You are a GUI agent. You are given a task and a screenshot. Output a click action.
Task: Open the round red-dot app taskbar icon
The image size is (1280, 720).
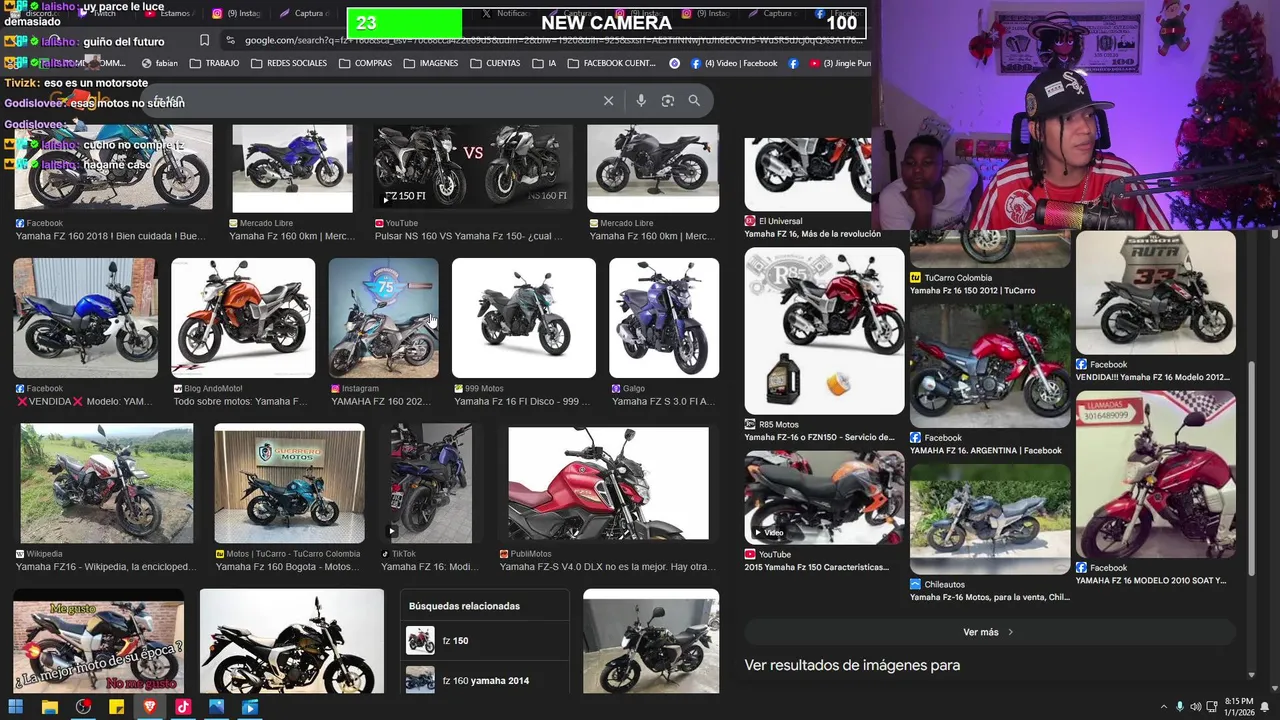point(83,707)
